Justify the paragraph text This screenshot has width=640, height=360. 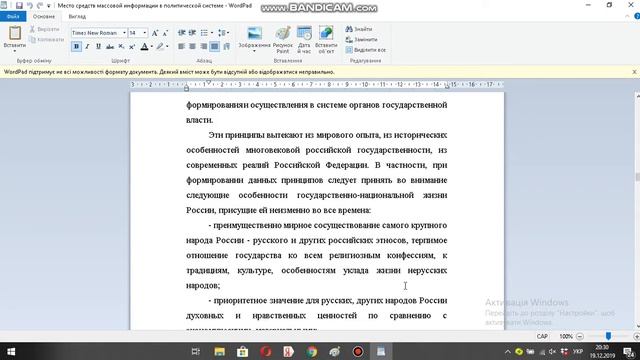[214, 47]
